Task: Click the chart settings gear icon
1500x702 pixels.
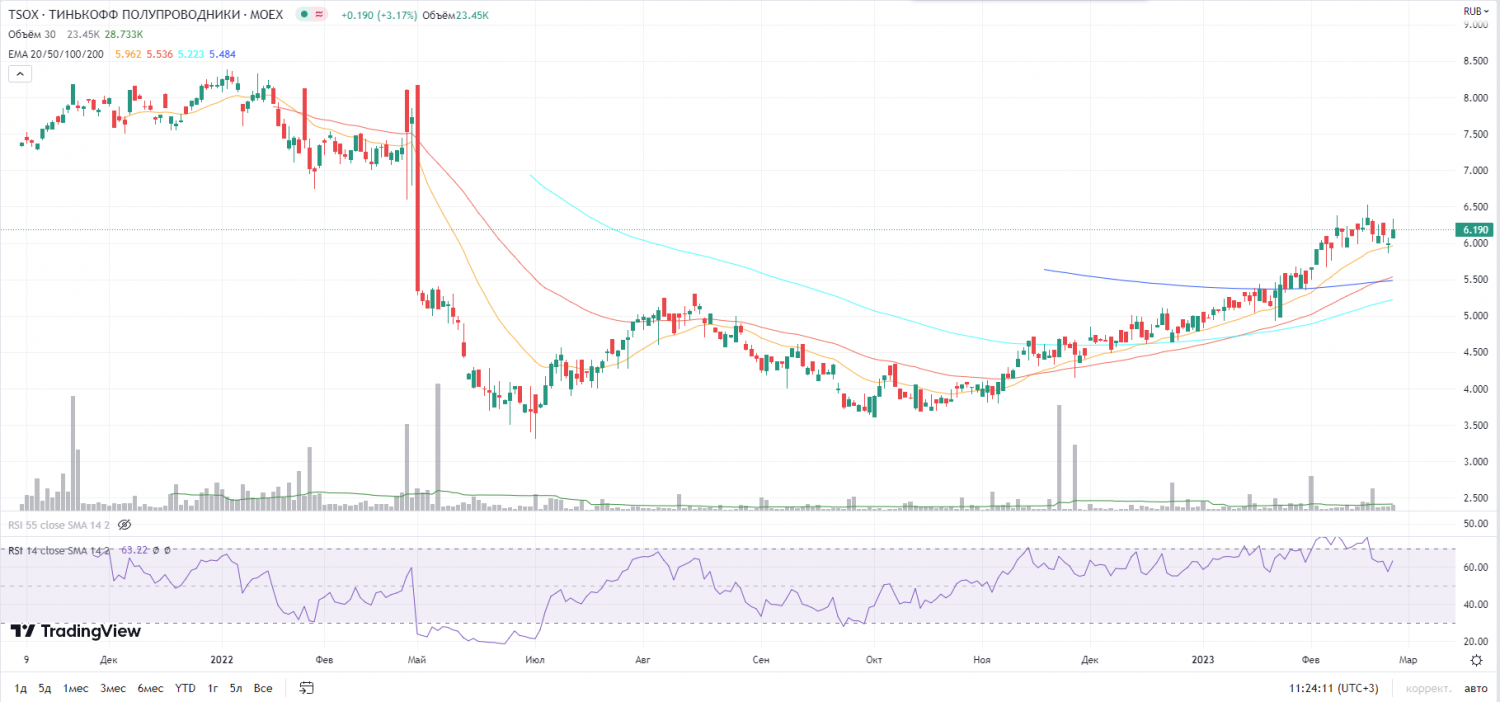Action: pyautogui.click(x=1476, y=660)
